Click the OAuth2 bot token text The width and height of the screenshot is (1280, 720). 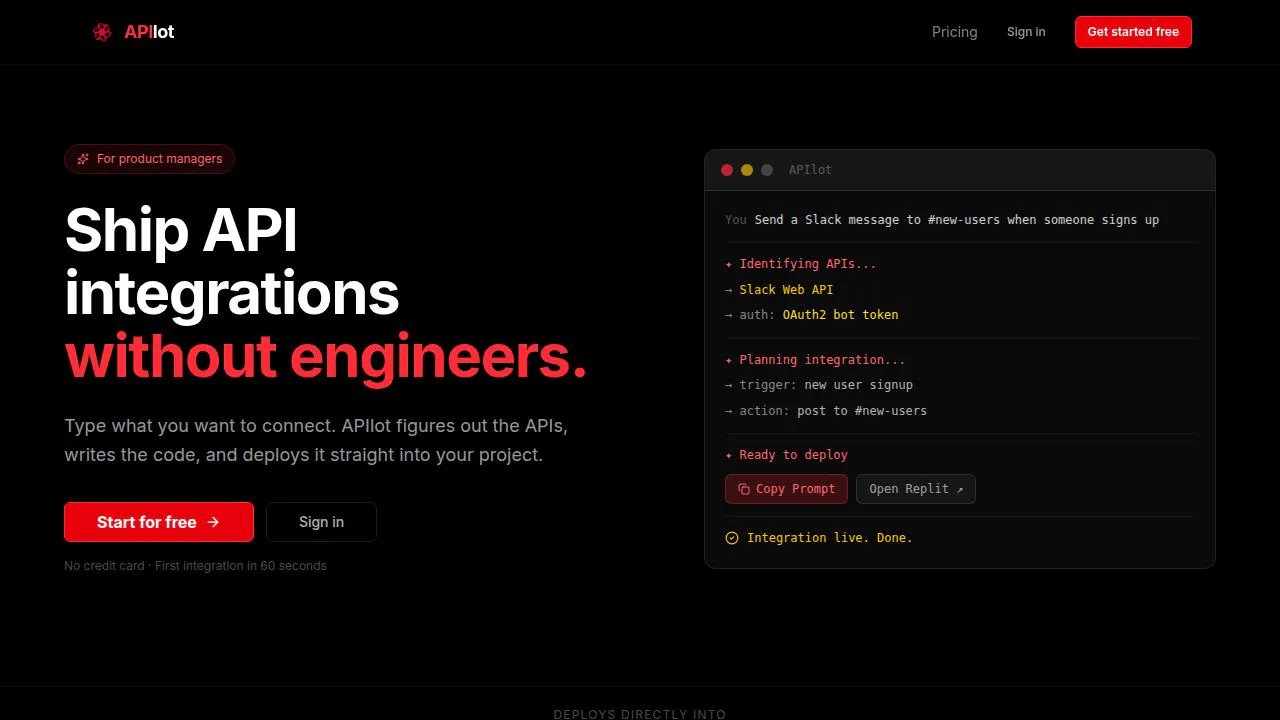coord(840,315)
